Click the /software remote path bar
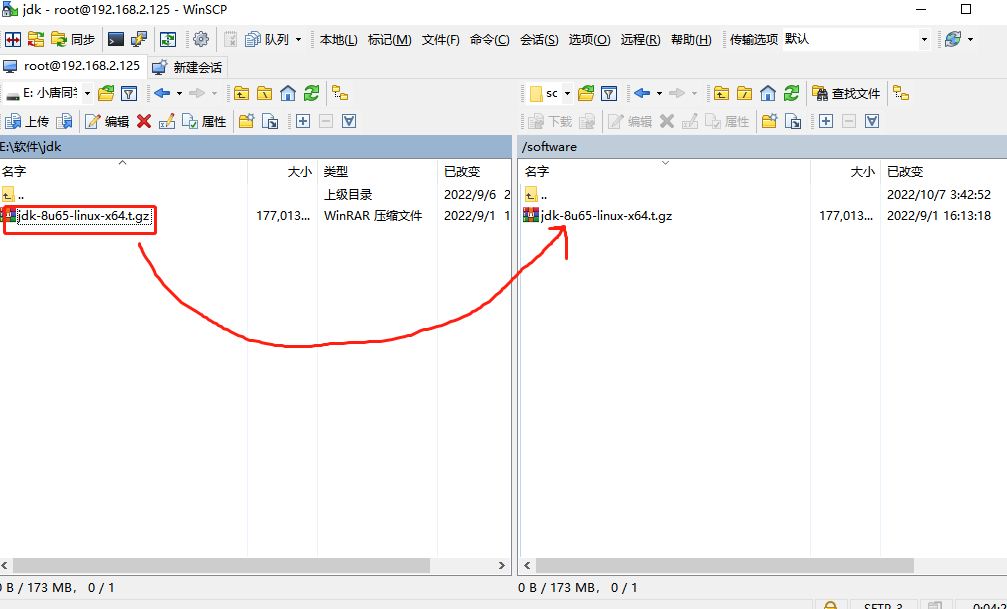 (762, 147)
